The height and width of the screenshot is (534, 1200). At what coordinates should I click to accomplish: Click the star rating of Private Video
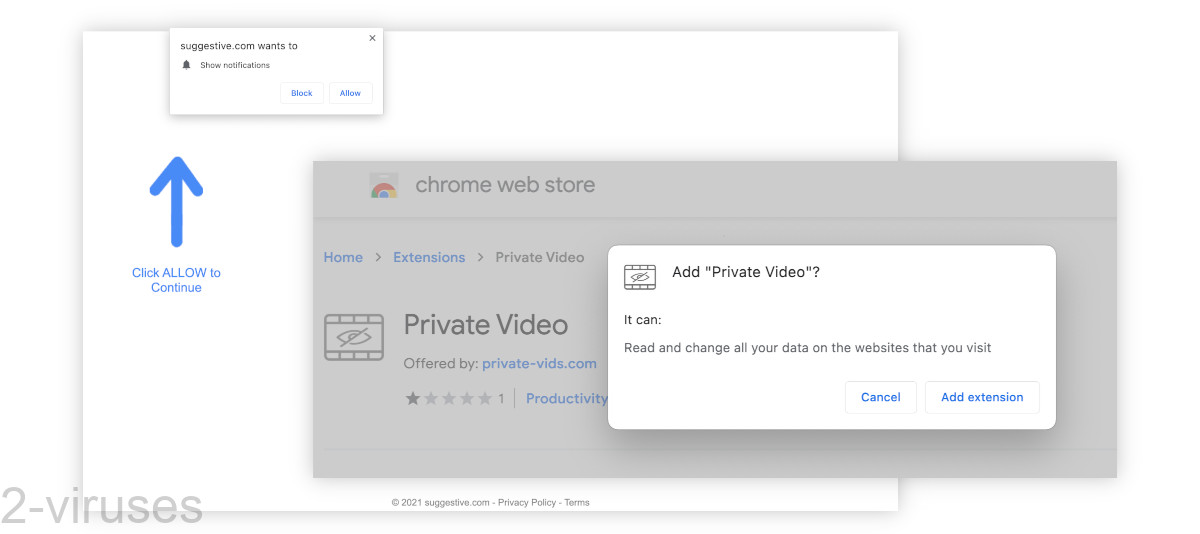tap(448, 398)
